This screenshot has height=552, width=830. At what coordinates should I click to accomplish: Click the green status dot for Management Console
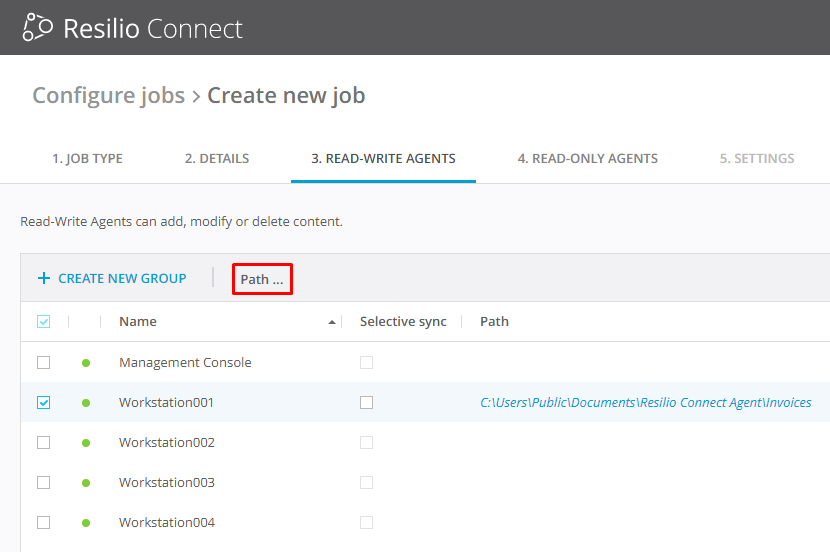point(86,363)
